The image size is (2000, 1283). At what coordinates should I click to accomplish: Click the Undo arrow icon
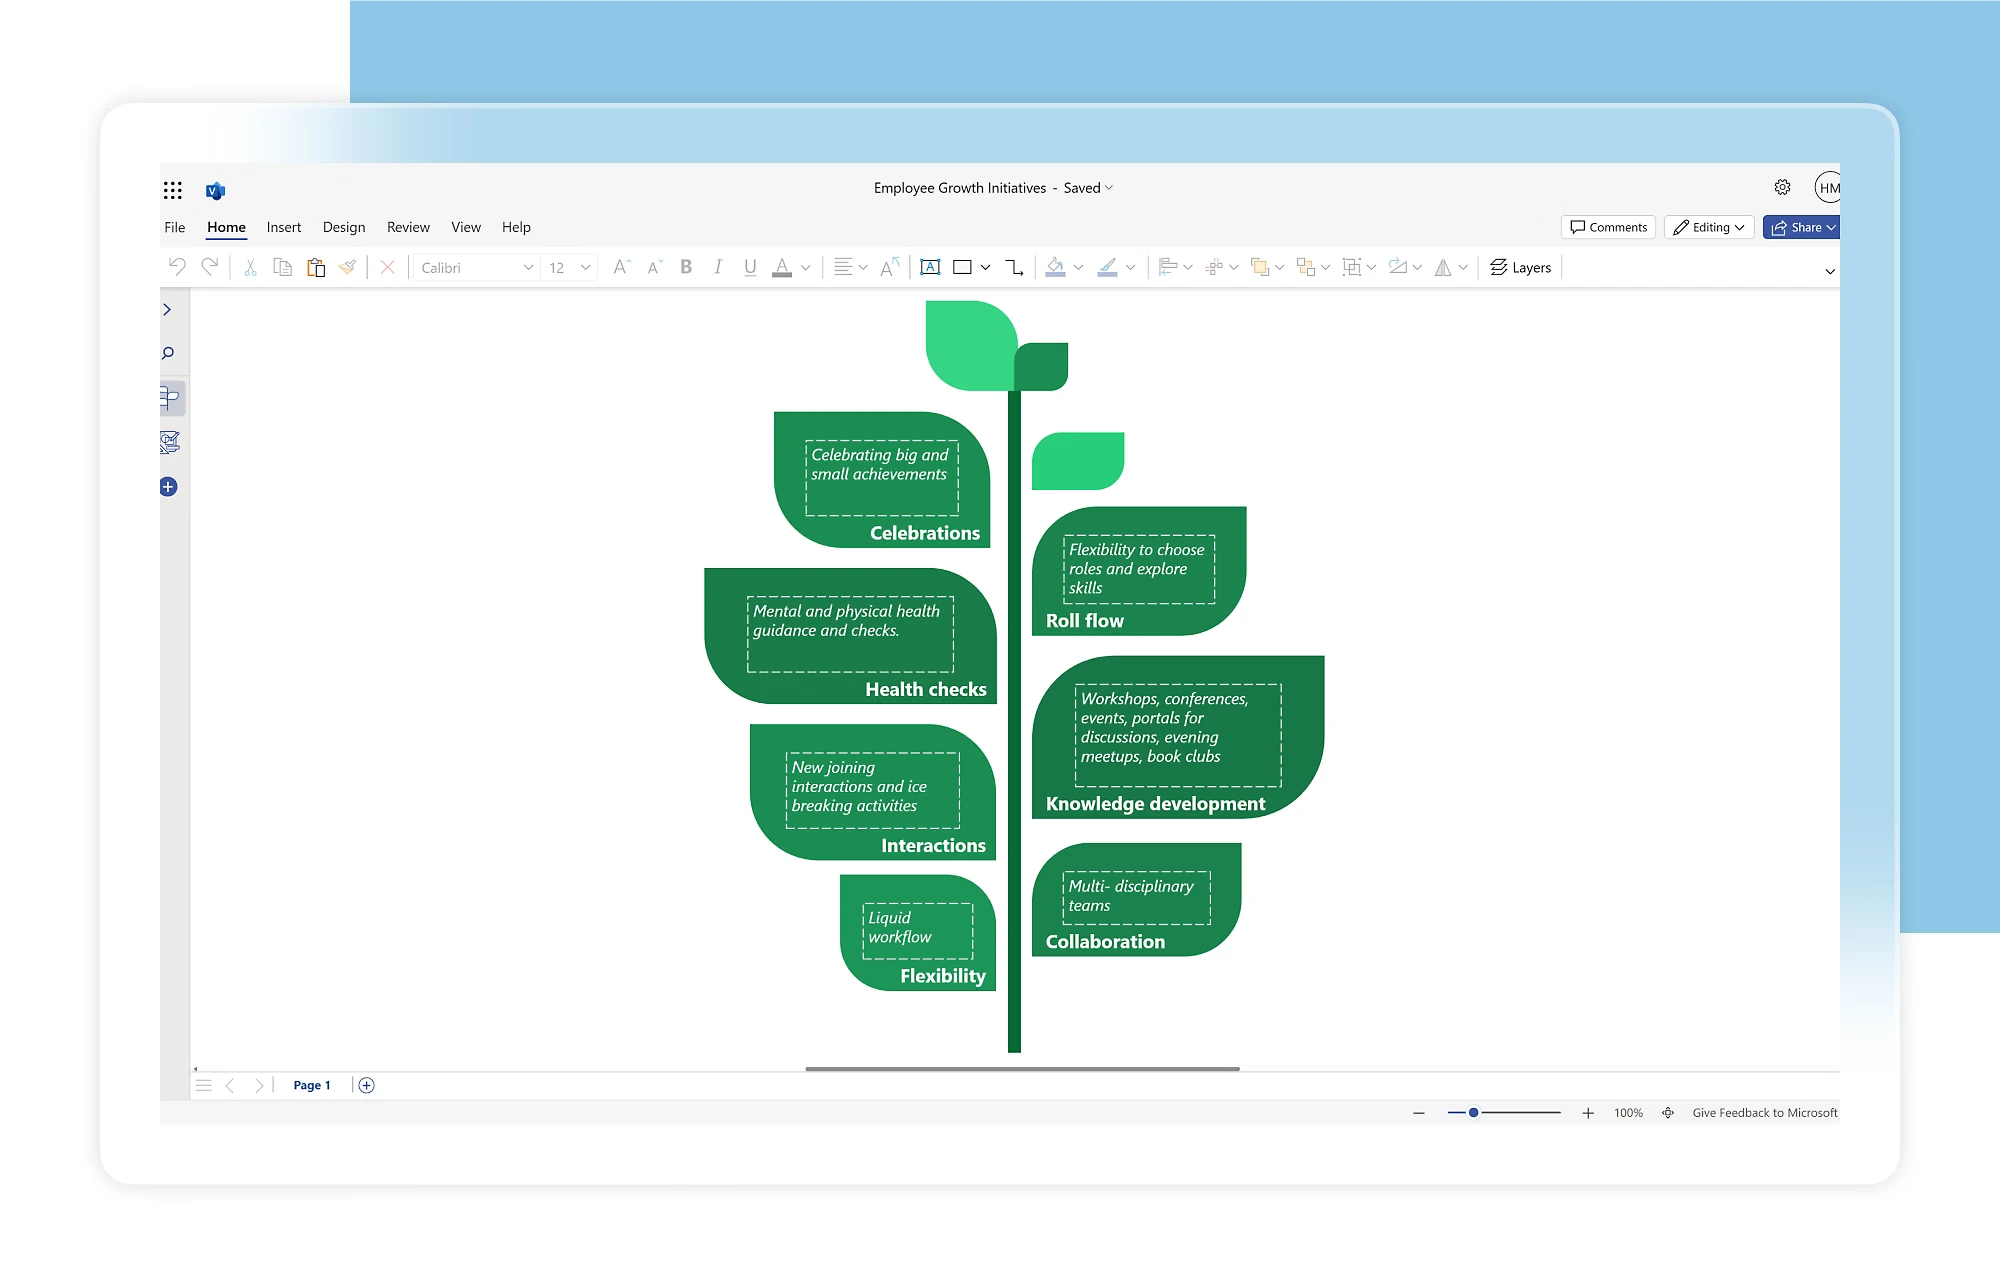coord(177,267)
